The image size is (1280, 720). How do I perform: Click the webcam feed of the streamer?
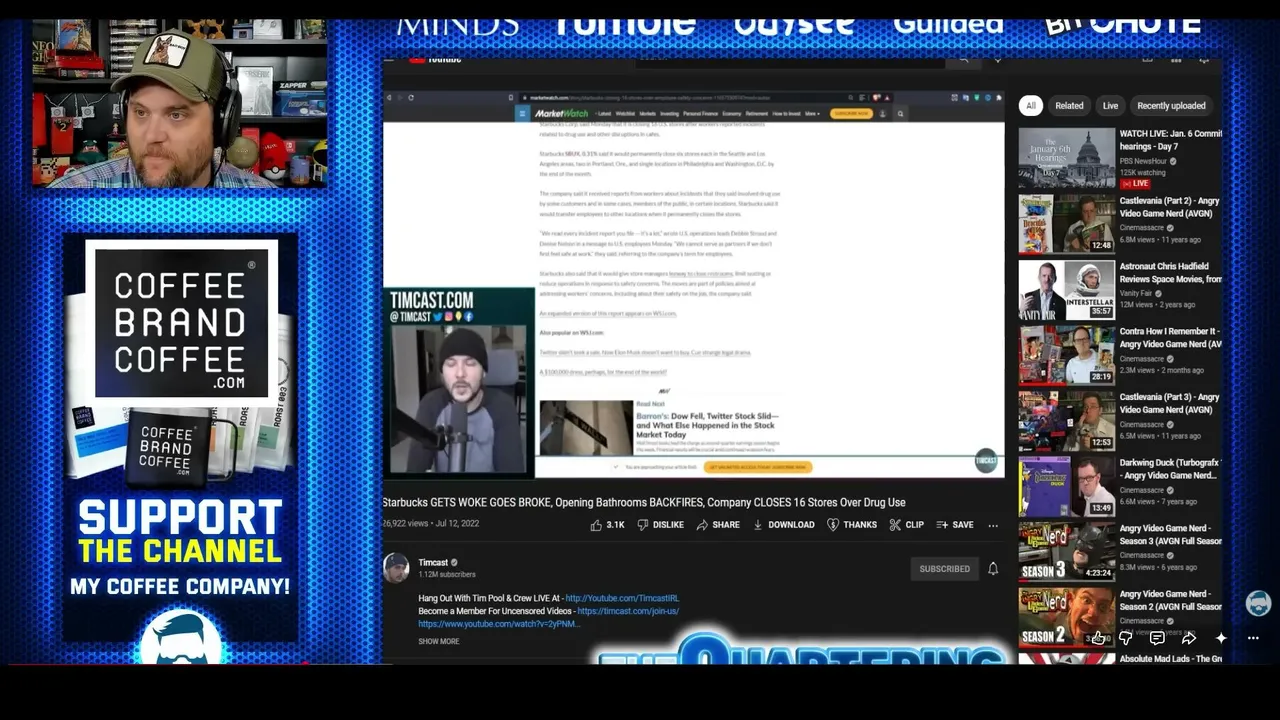click(x=180, y=103)
